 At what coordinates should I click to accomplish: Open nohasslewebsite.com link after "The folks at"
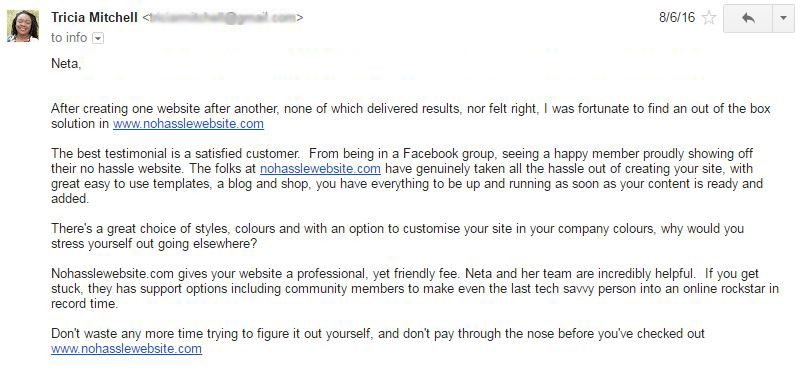[320, 169]
